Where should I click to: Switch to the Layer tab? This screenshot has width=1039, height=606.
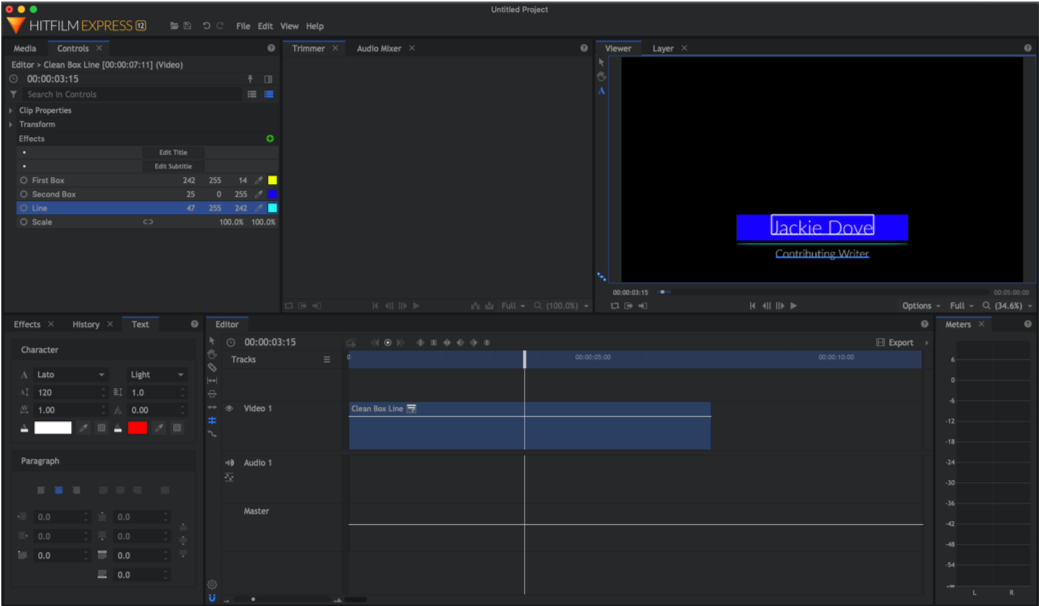[663, 48]
